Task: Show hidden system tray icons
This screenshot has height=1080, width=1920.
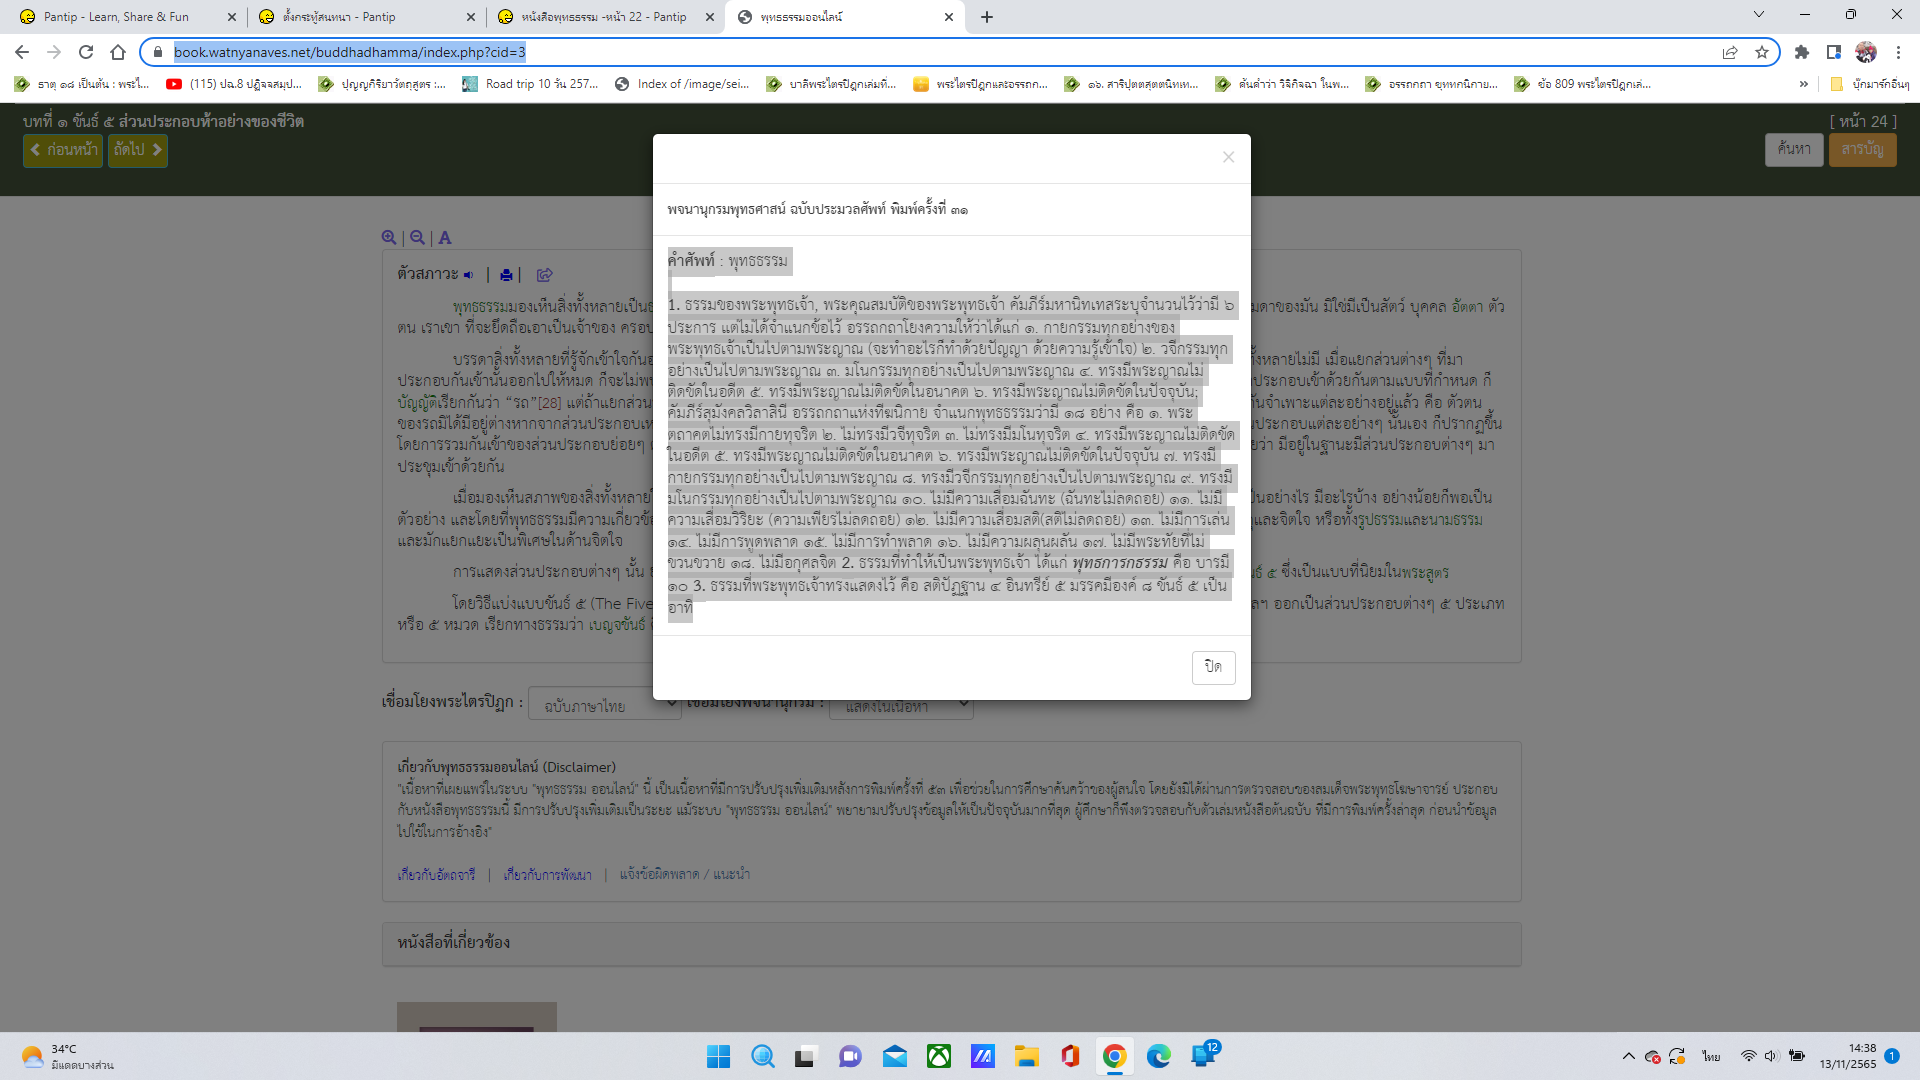Action: click(x=1629, y=1056)
